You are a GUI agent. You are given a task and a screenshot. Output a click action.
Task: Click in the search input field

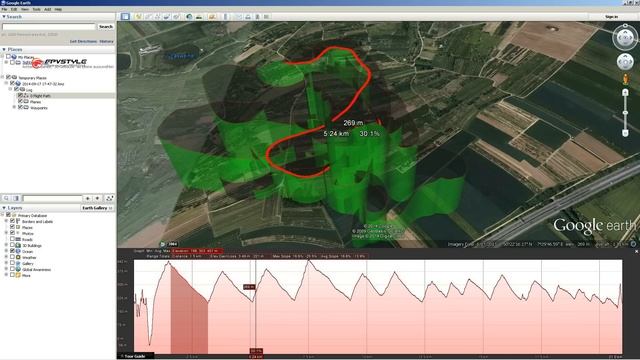point(49,27)
